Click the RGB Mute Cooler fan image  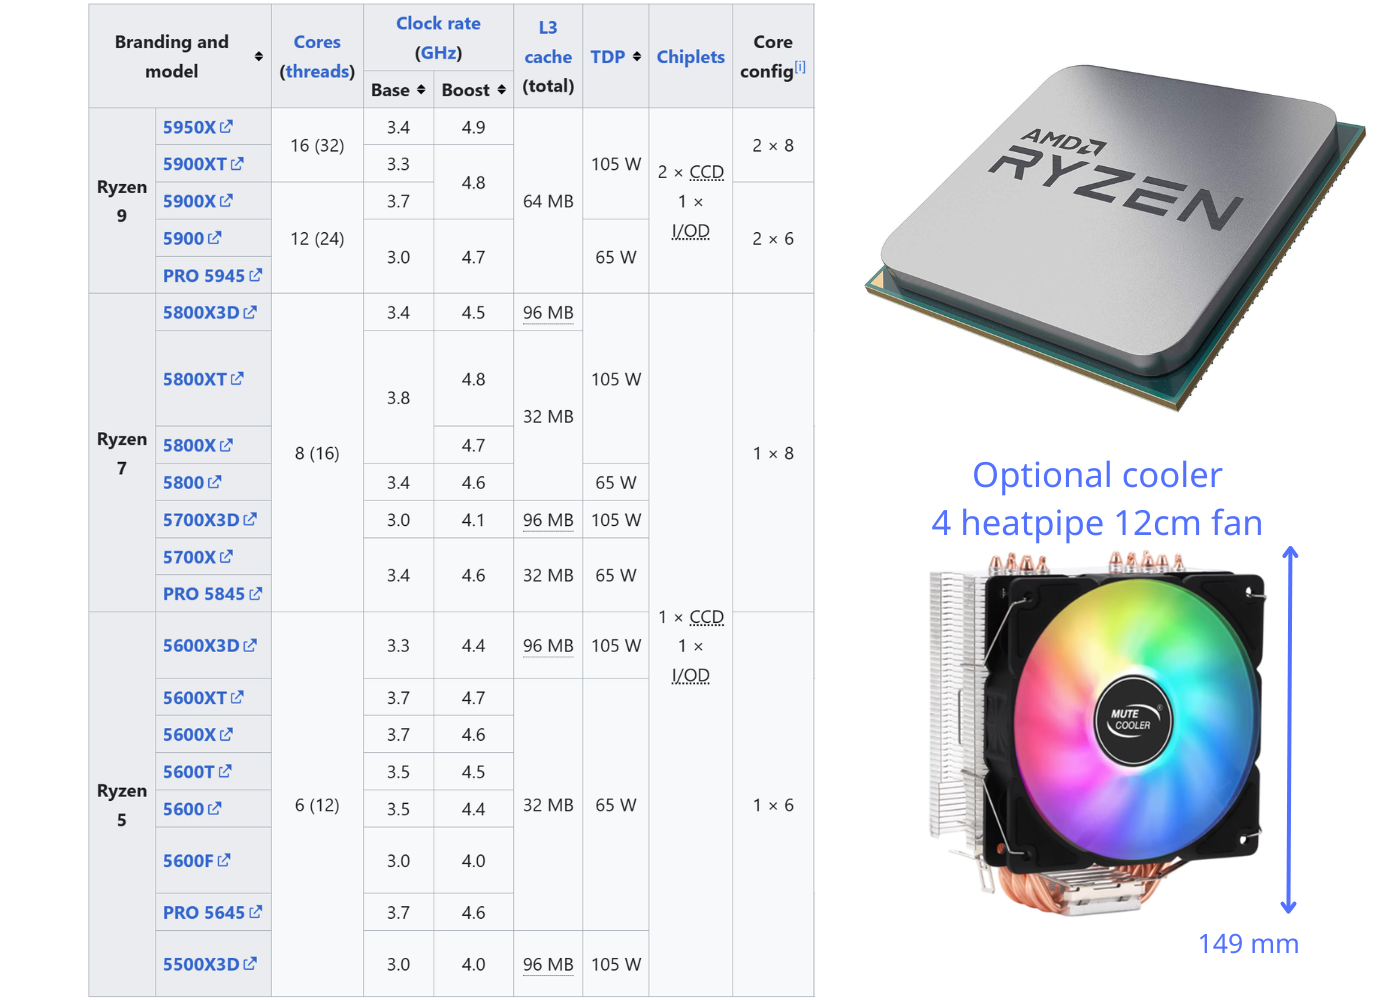(1098, 733)
